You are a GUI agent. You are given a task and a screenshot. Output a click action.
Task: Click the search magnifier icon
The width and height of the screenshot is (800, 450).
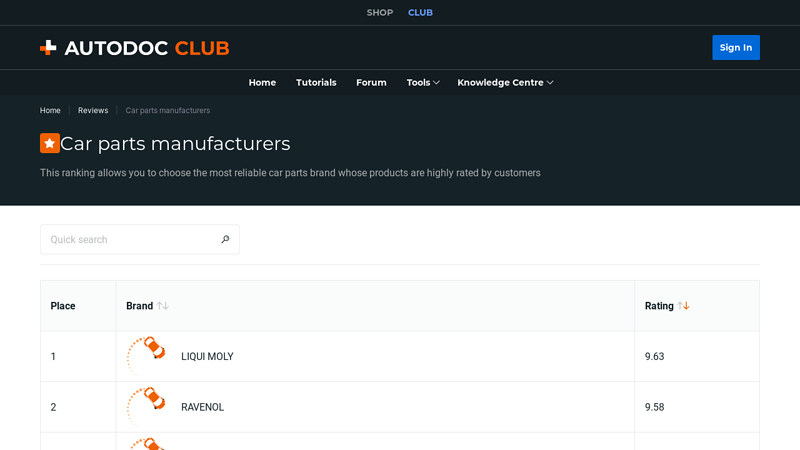[225, 240]
